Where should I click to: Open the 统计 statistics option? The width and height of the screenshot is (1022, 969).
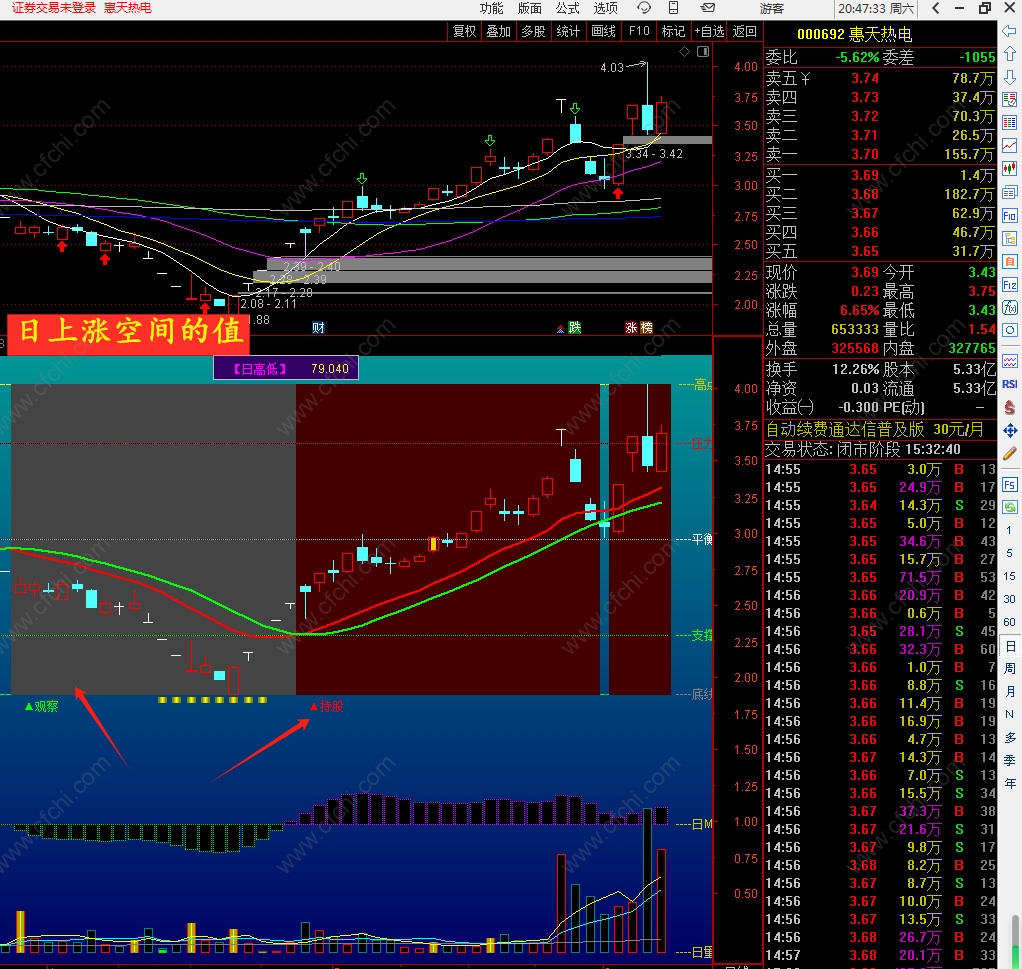tap(568, 31)
